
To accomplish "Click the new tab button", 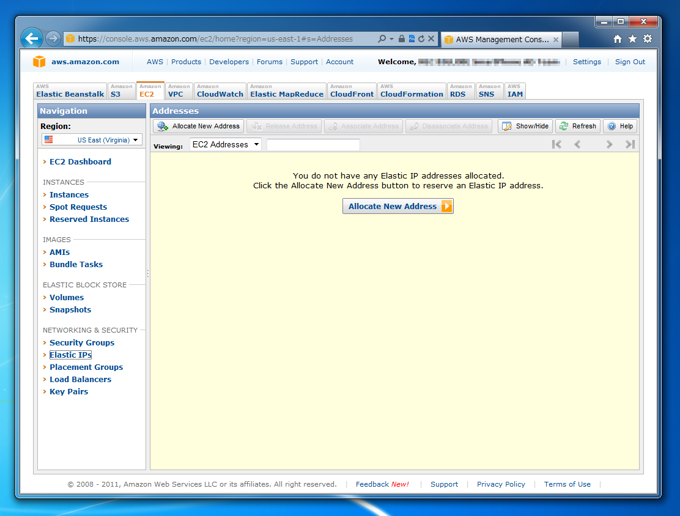I will pos(571,39).
